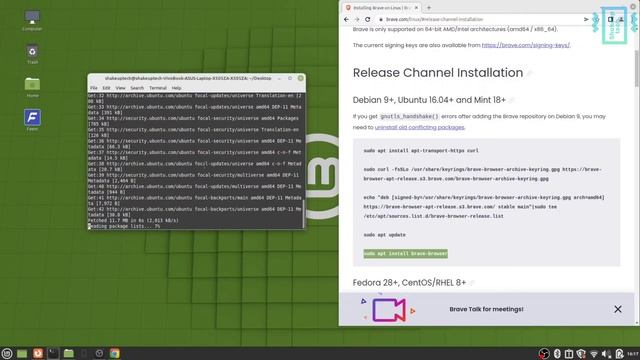Click the sudo apt install apt-transport-https curl line
The width and height of the screenshot is (640, 360).
click(x=421, y=151)
